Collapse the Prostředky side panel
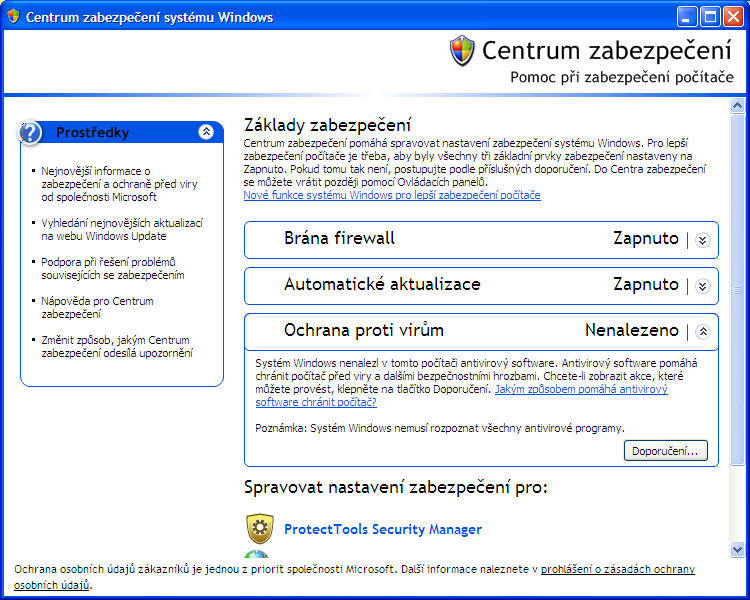The height and width of the screenshot is (600, 750). [x=206, y=132]
